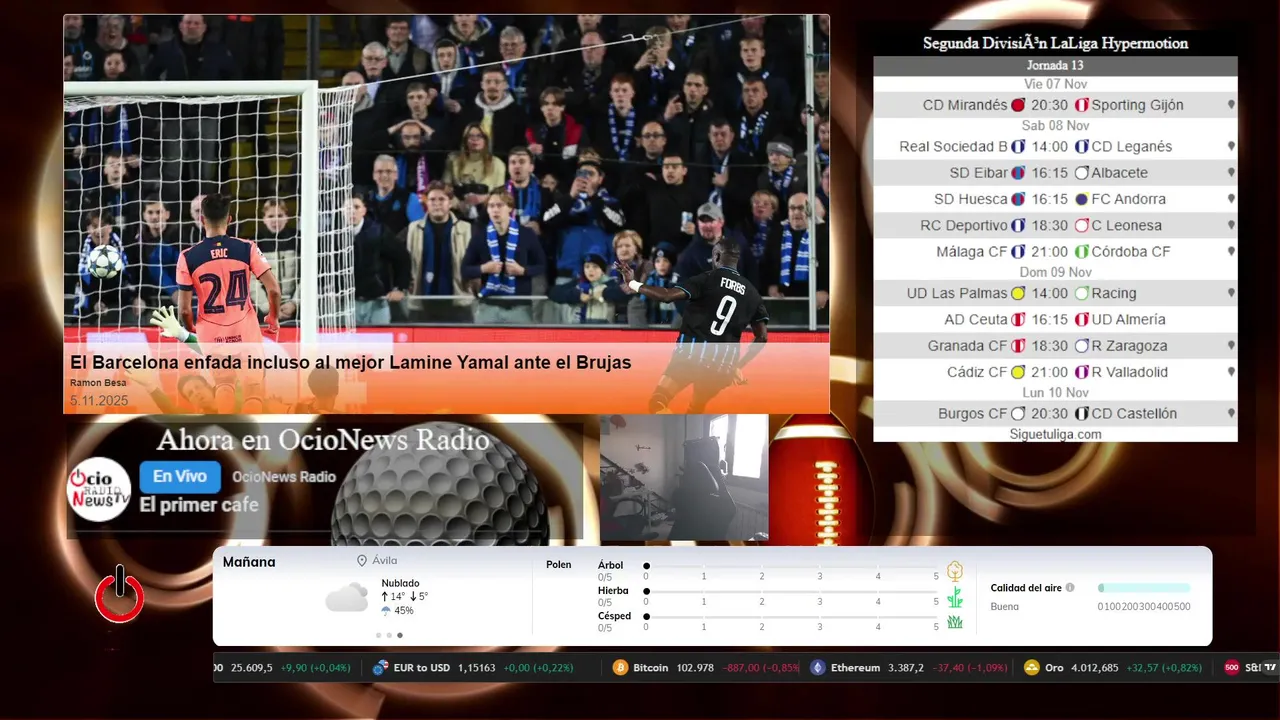Screen dimensions: 1280x720
Task: Click venue pin on Cádiz CF row
Action: [x=1231, y=372]
